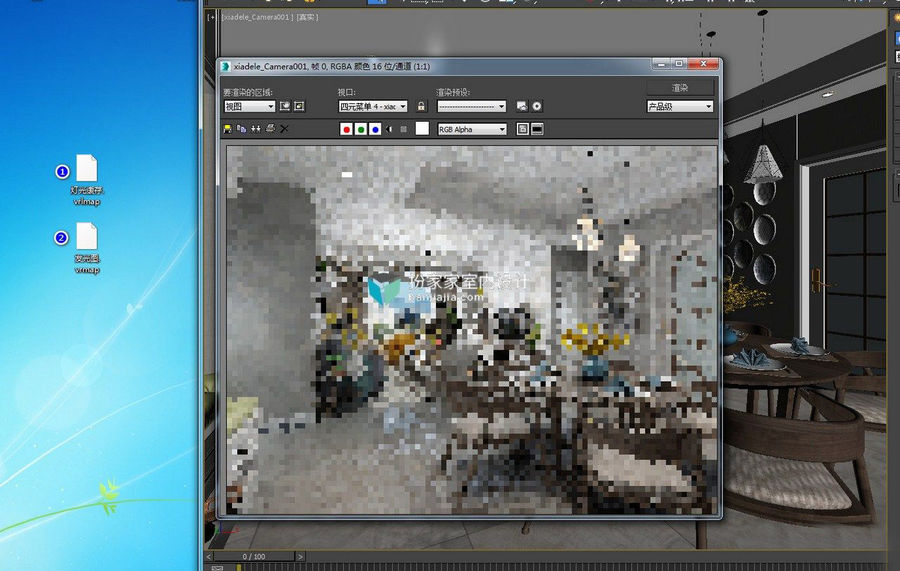Click the render window title bar app icon
Image resolution: width=900 pixels, height=571 pixels.
point(226,67)
